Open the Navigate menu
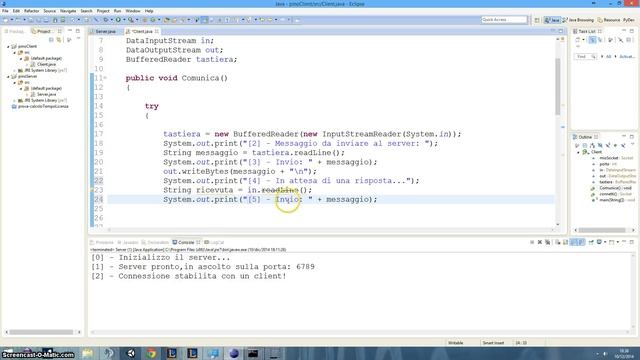 click(68, 11)
